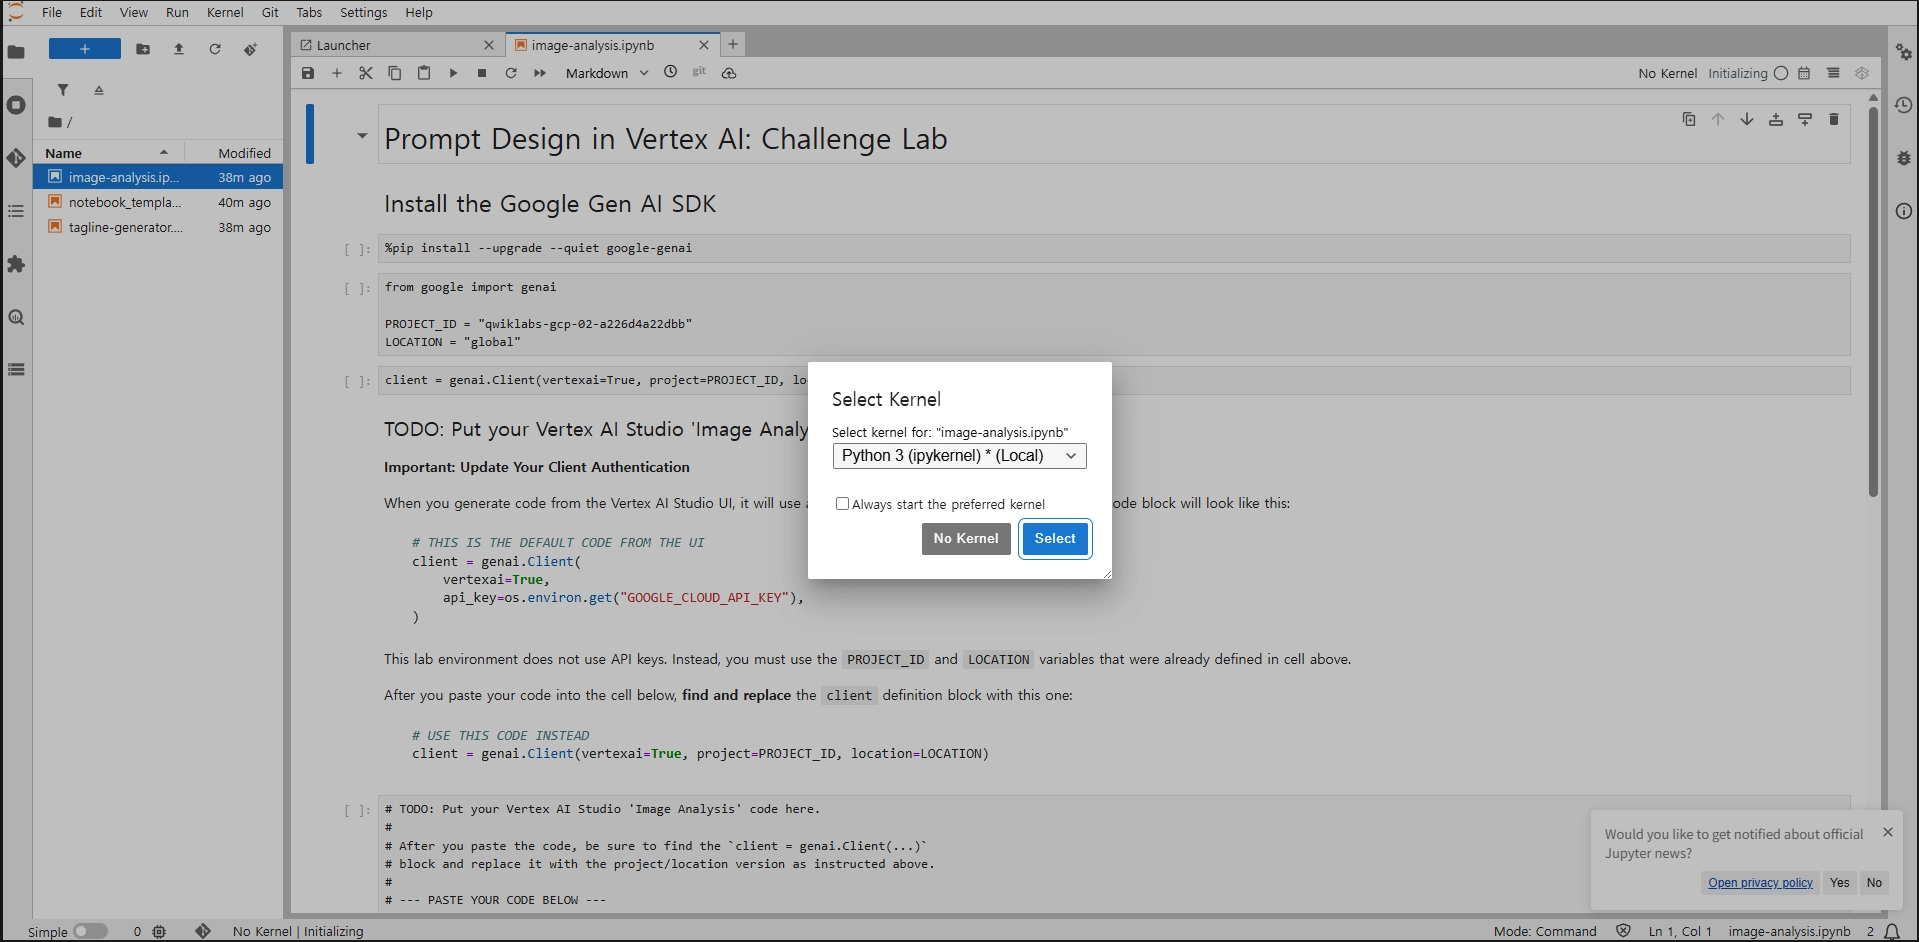
Task: Select image-analysis.ip... file in file list
Action: click(158, 177)
